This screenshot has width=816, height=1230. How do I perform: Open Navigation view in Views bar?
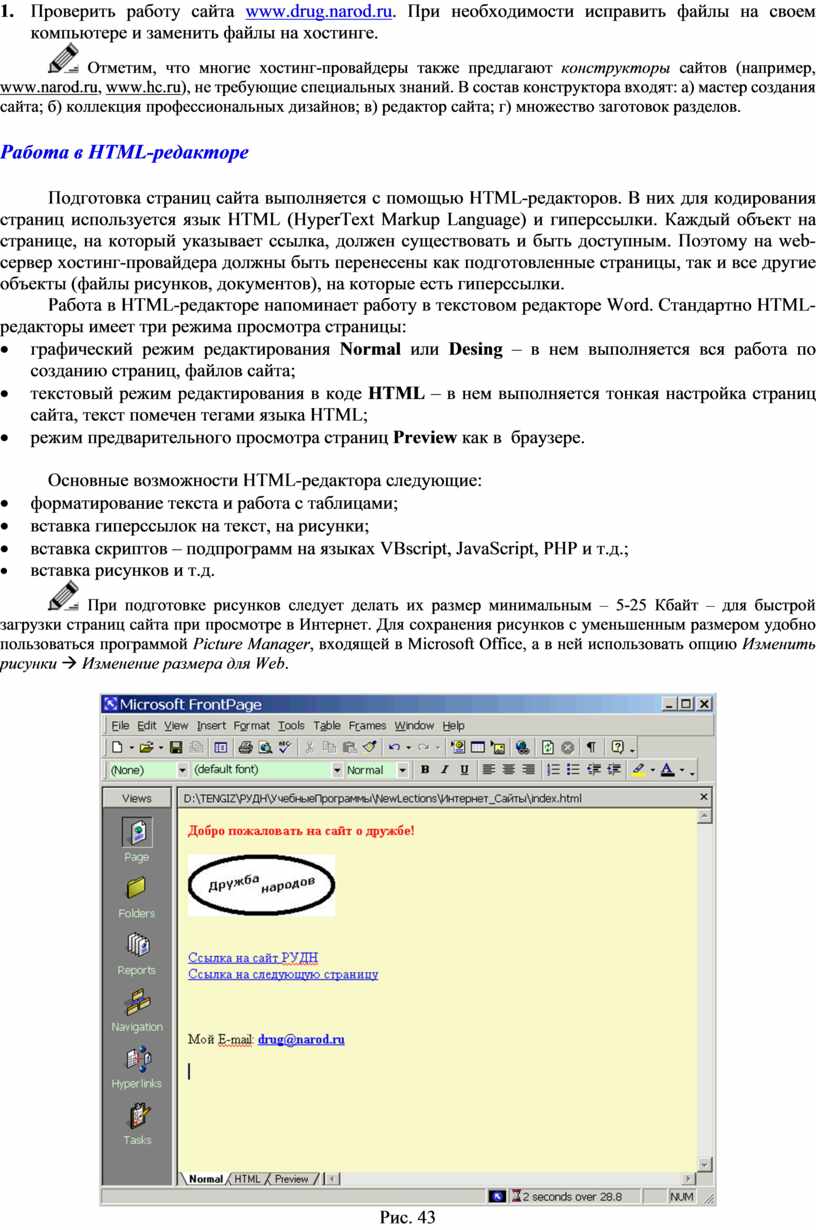137,1010
